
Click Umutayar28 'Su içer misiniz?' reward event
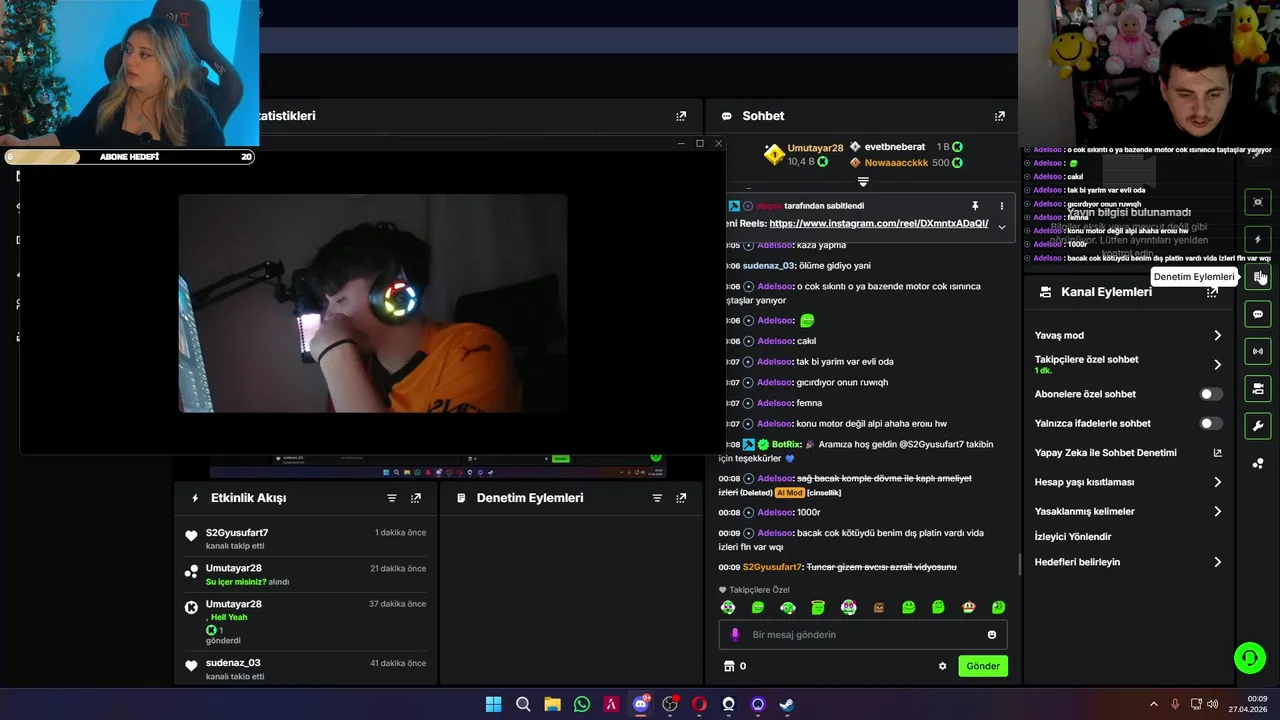(x=306, y=575)
